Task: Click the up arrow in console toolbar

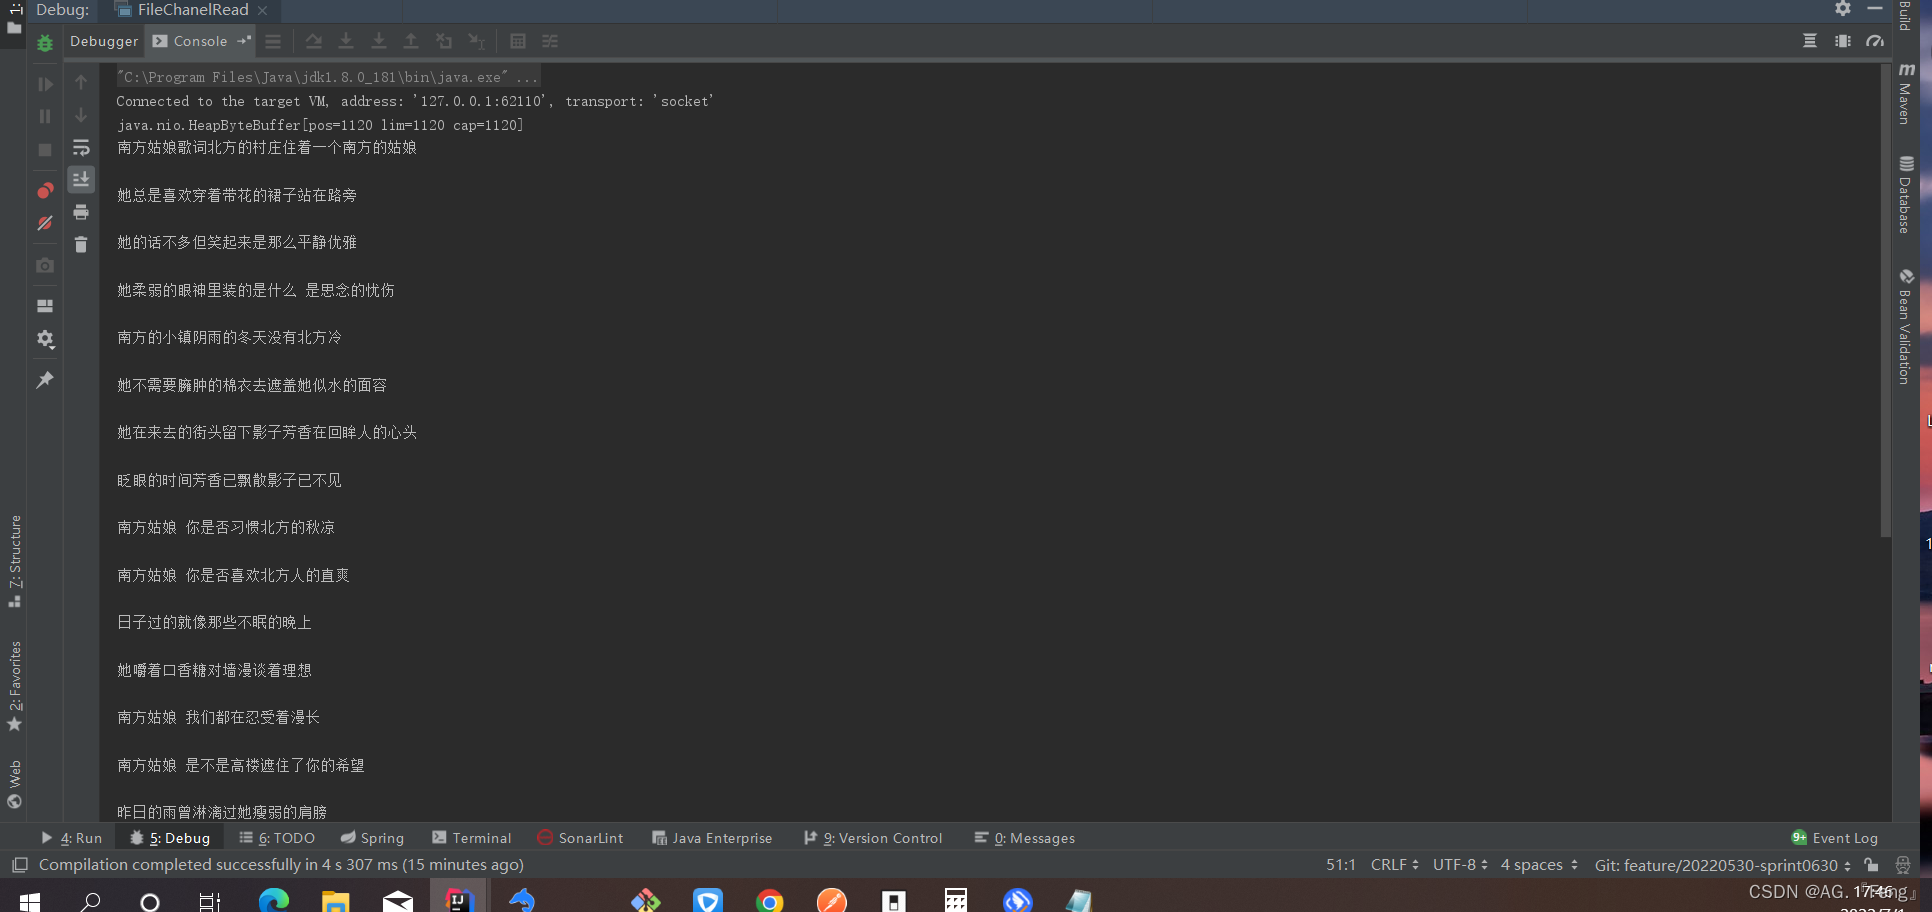Action: [x=81, y=83]
